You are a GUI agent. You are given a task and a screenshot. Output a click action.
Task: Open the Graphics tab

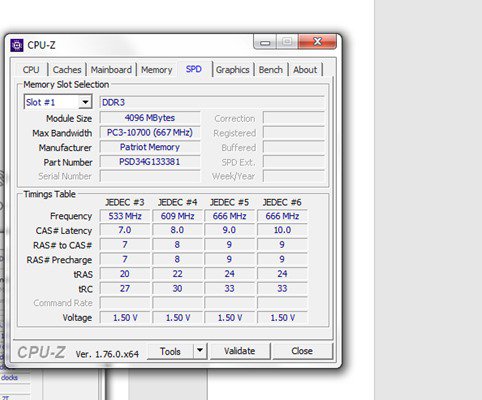tap(233, 70)
